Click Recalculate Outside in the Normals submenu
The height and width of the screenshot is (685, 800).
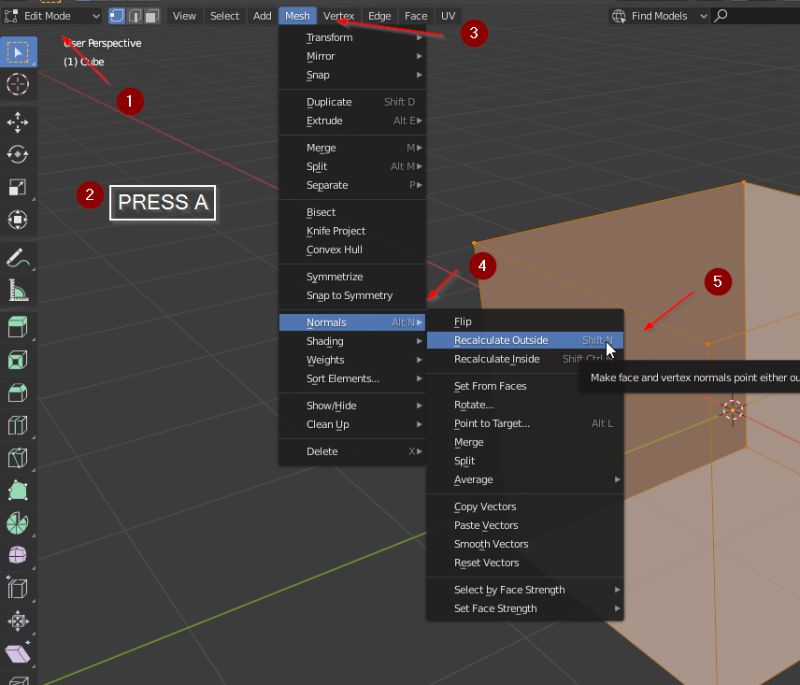[x=500, y=339]
